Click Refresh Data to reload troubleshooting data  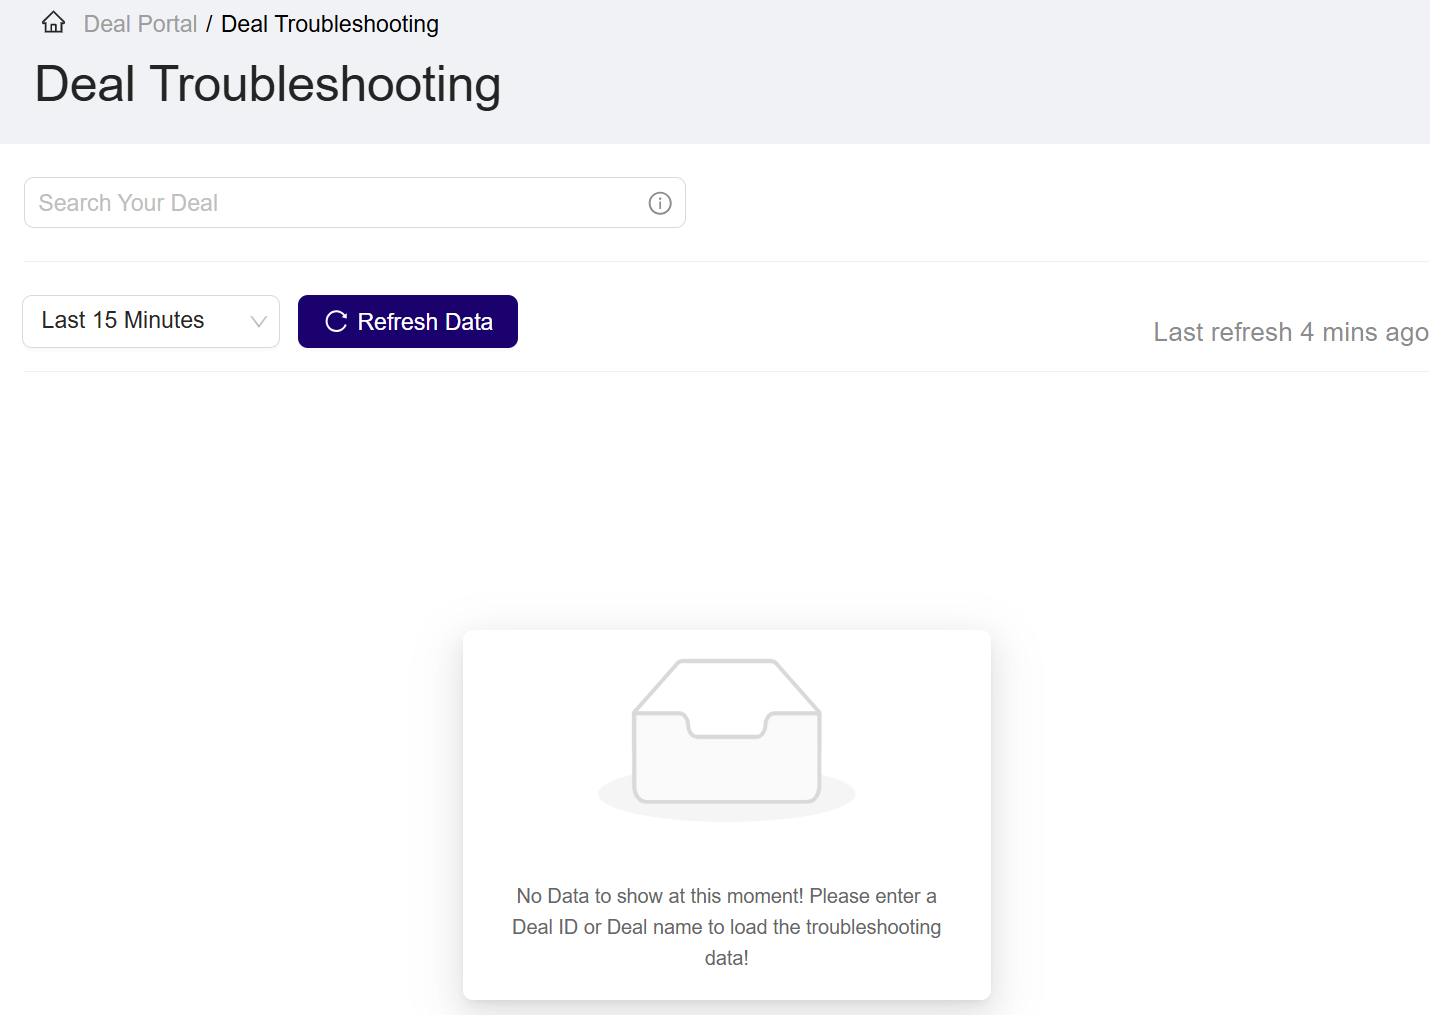[x=407, y=321]
